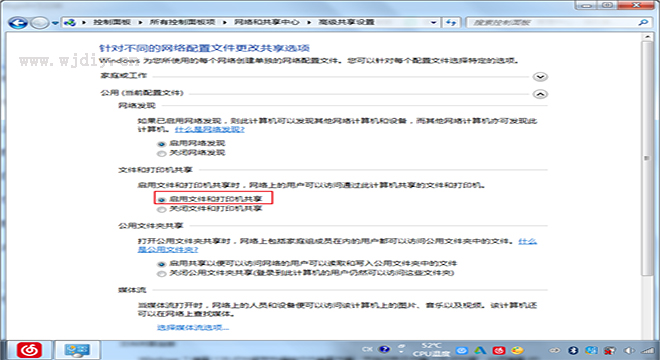Viewport: 660px width, 360px height.
Task: Click the network tray icon with red X
Action: point(609,350)
